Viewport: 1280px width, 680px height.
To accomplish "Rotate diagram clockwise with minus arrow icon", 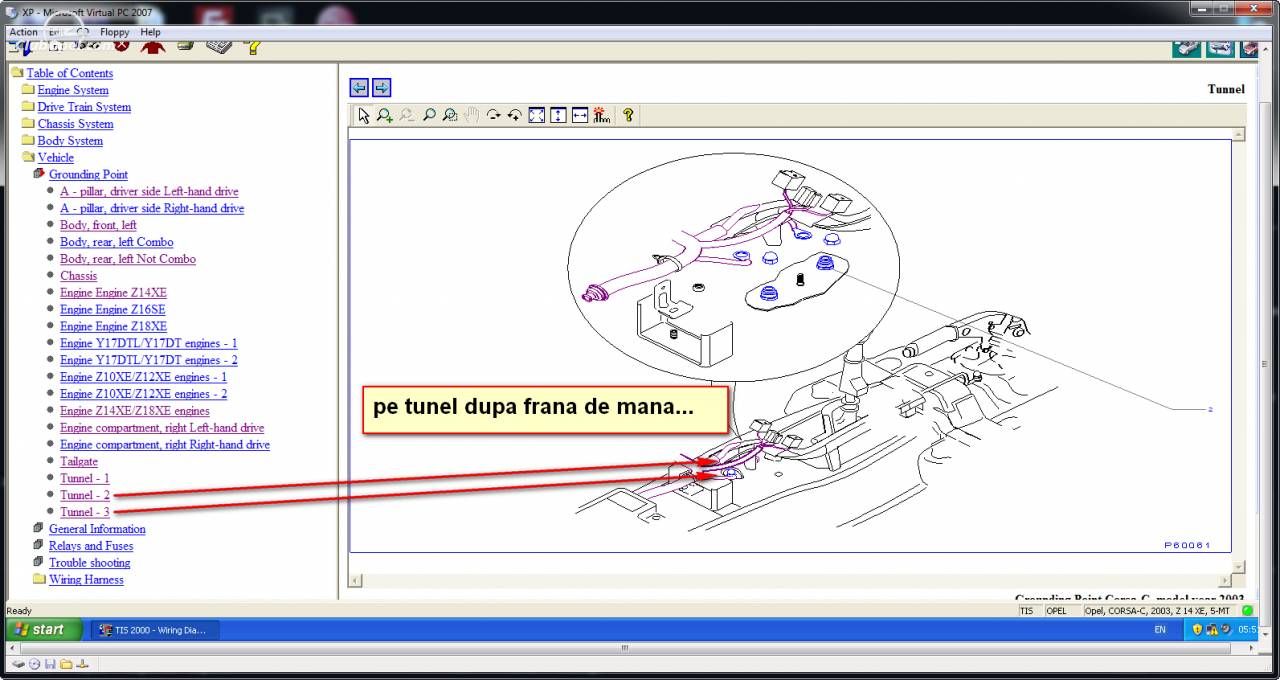I will point(493,115).
